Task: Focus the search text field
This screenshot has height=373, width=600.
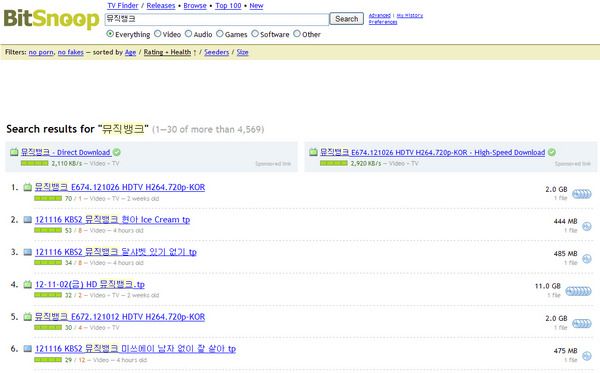Action: (x=217, y=19)
